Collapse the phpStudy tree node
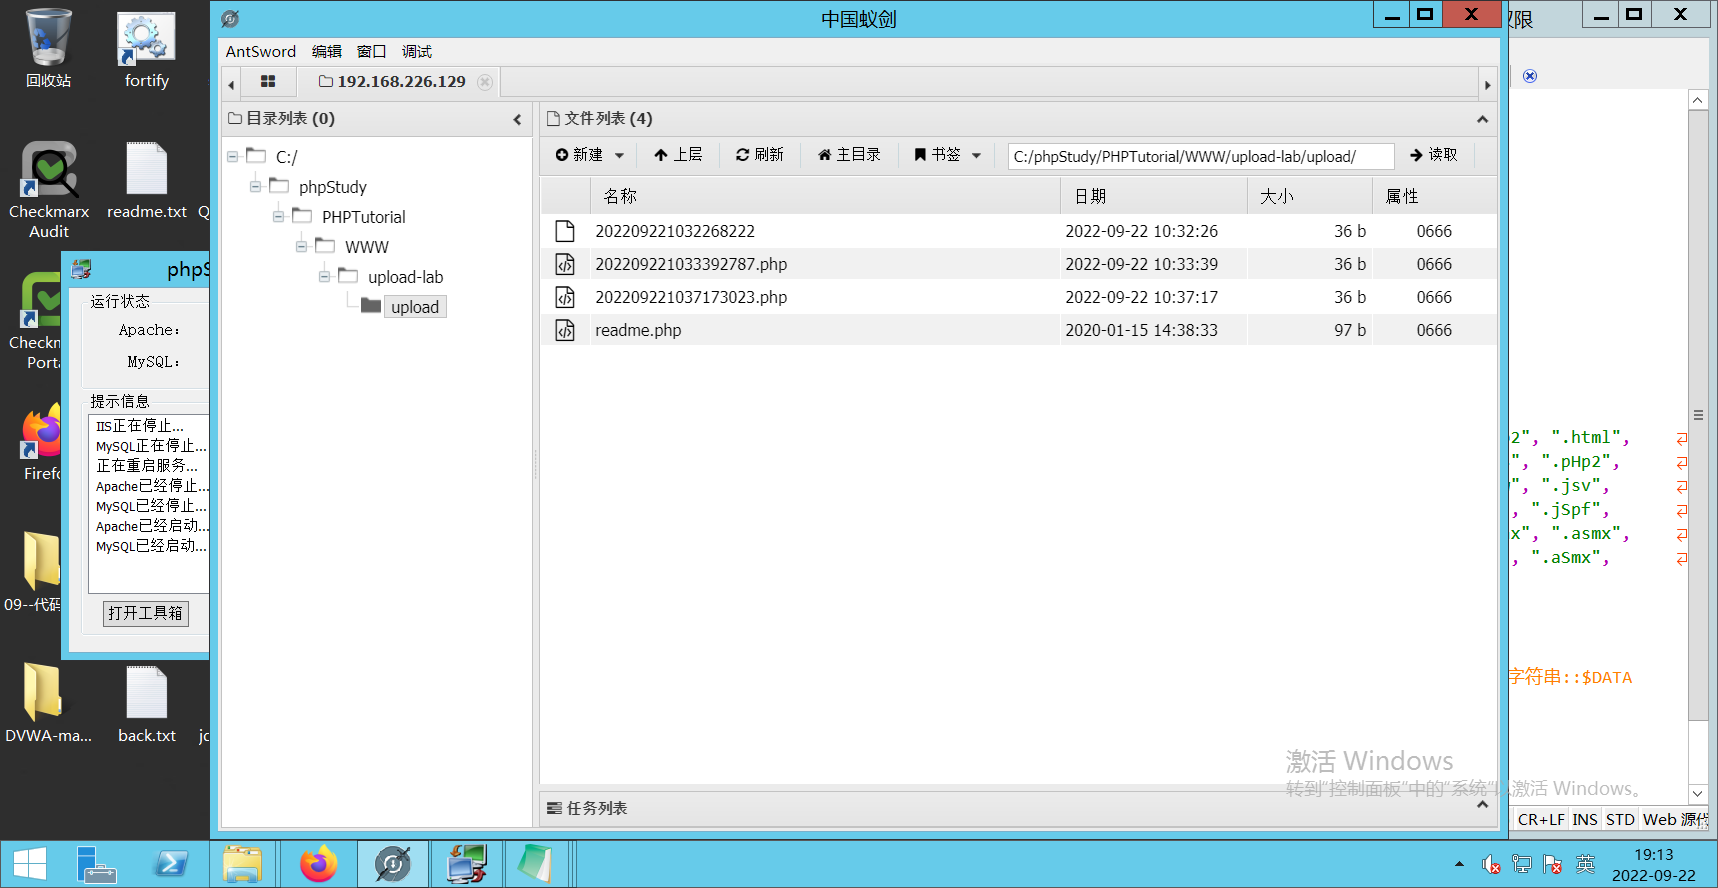The width and height of the screenshot is (1718, 888). (x=255, y=187)
